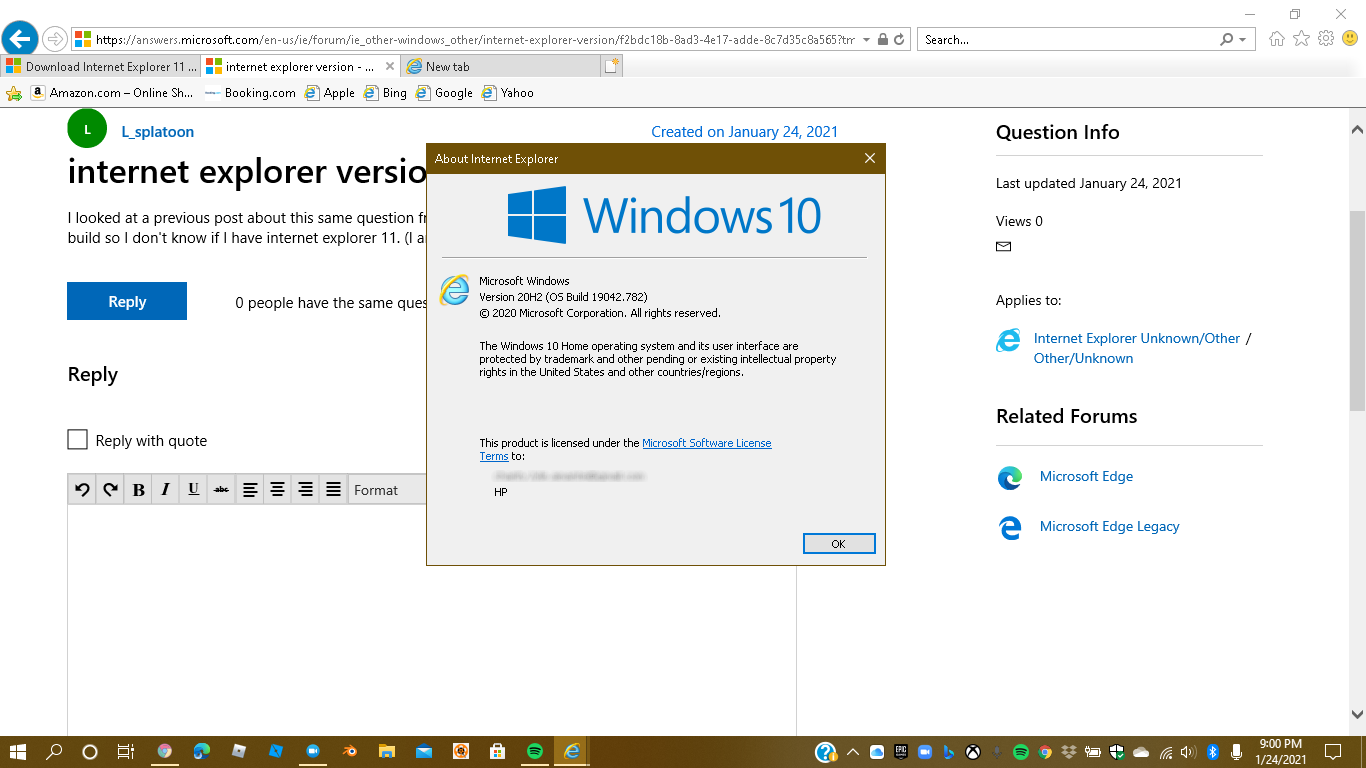Viewport: 1366px width, 768px height.
Task: Open the Tools gear menu
Action: [x=1326, y=39]
